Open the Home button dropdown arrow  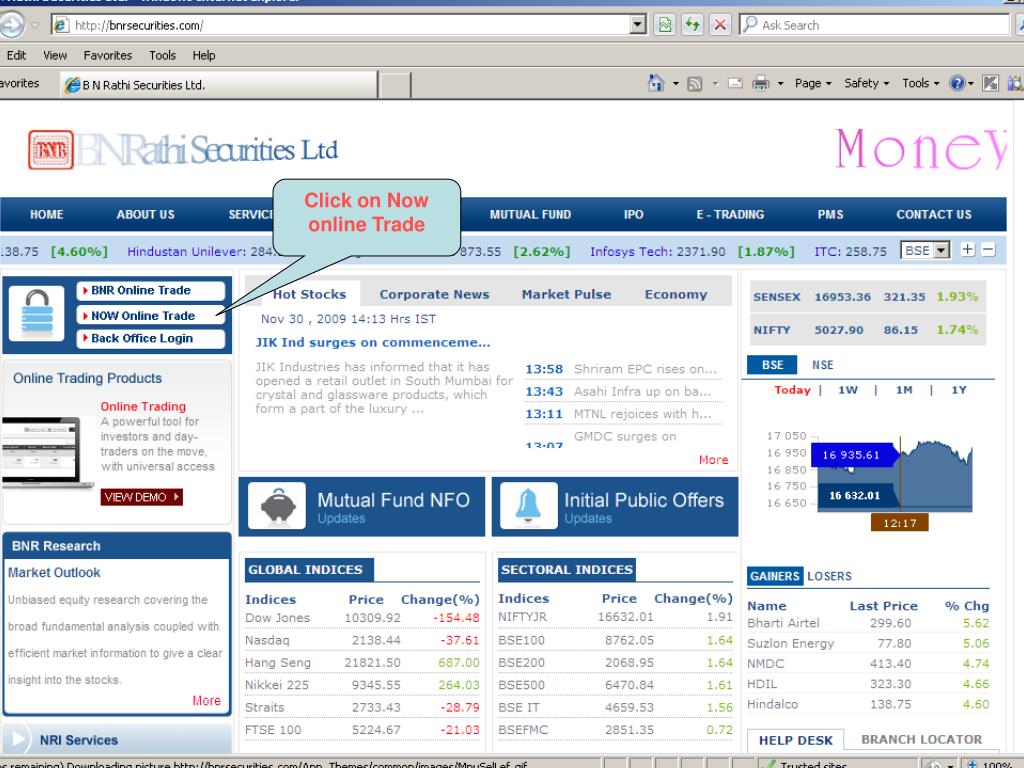pyautogui.click(x=675, y=84)
